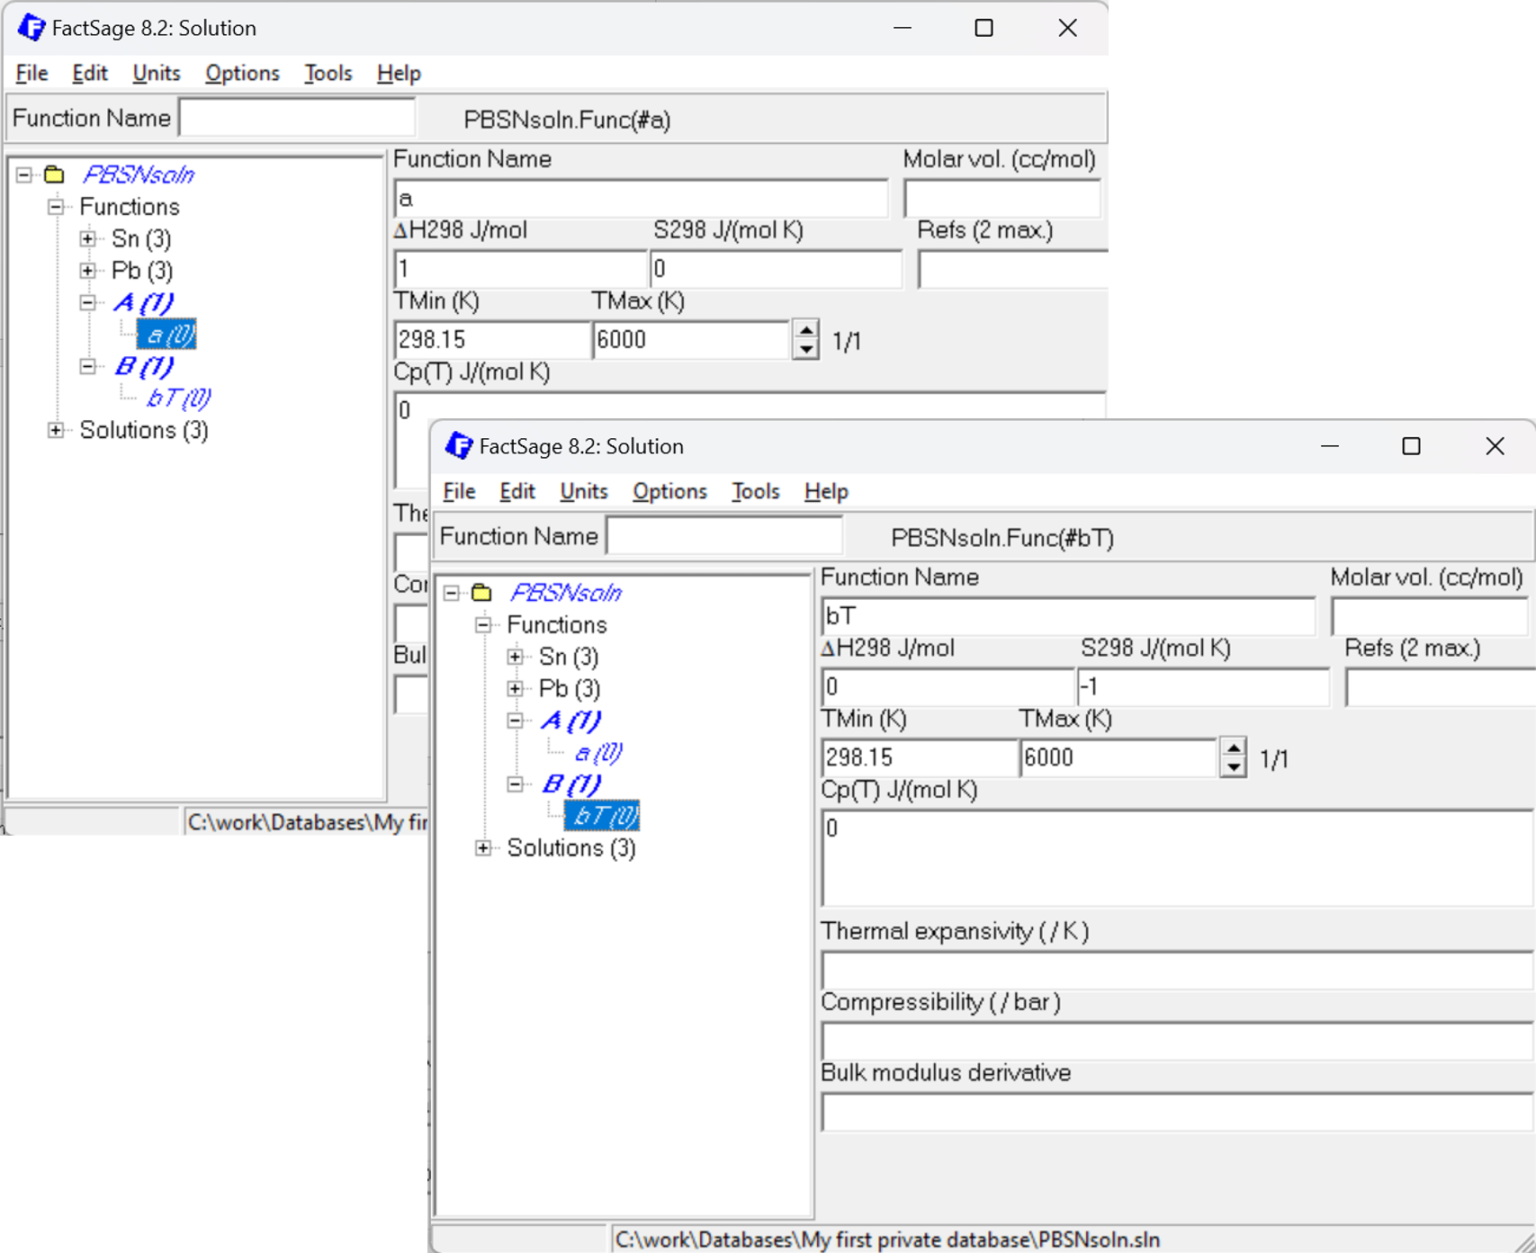1536x1253 pixels.
Task: Collapse the Functions branch
Action: tap(483, 624)
